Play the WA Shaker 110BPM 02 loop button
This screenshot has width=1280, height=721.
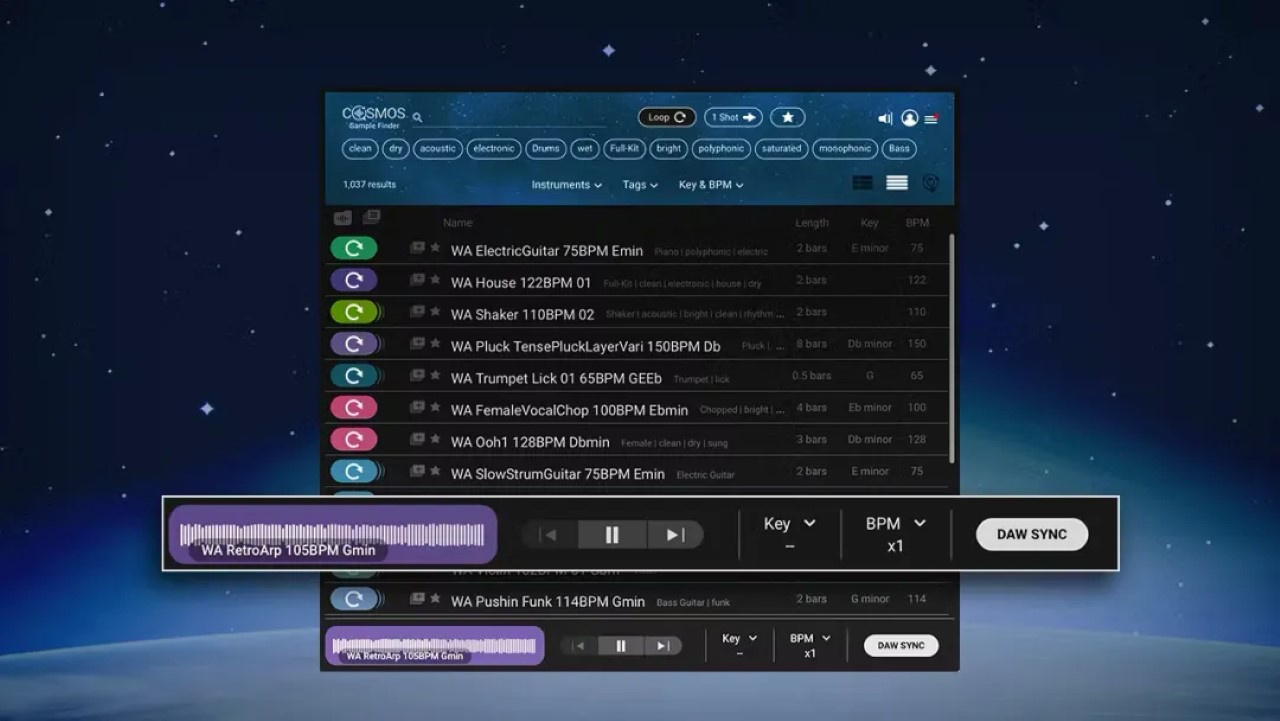(x=354, y=312)
